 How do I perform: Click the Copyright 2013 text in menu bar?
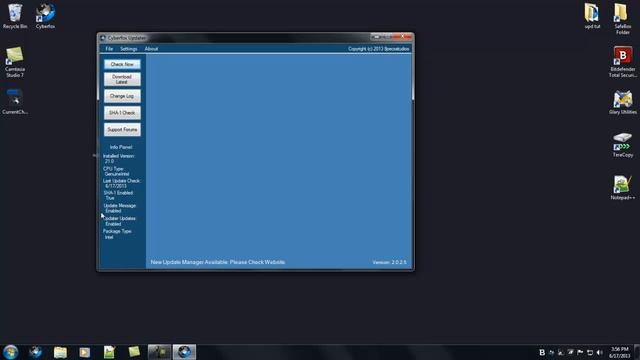[378, 49]
